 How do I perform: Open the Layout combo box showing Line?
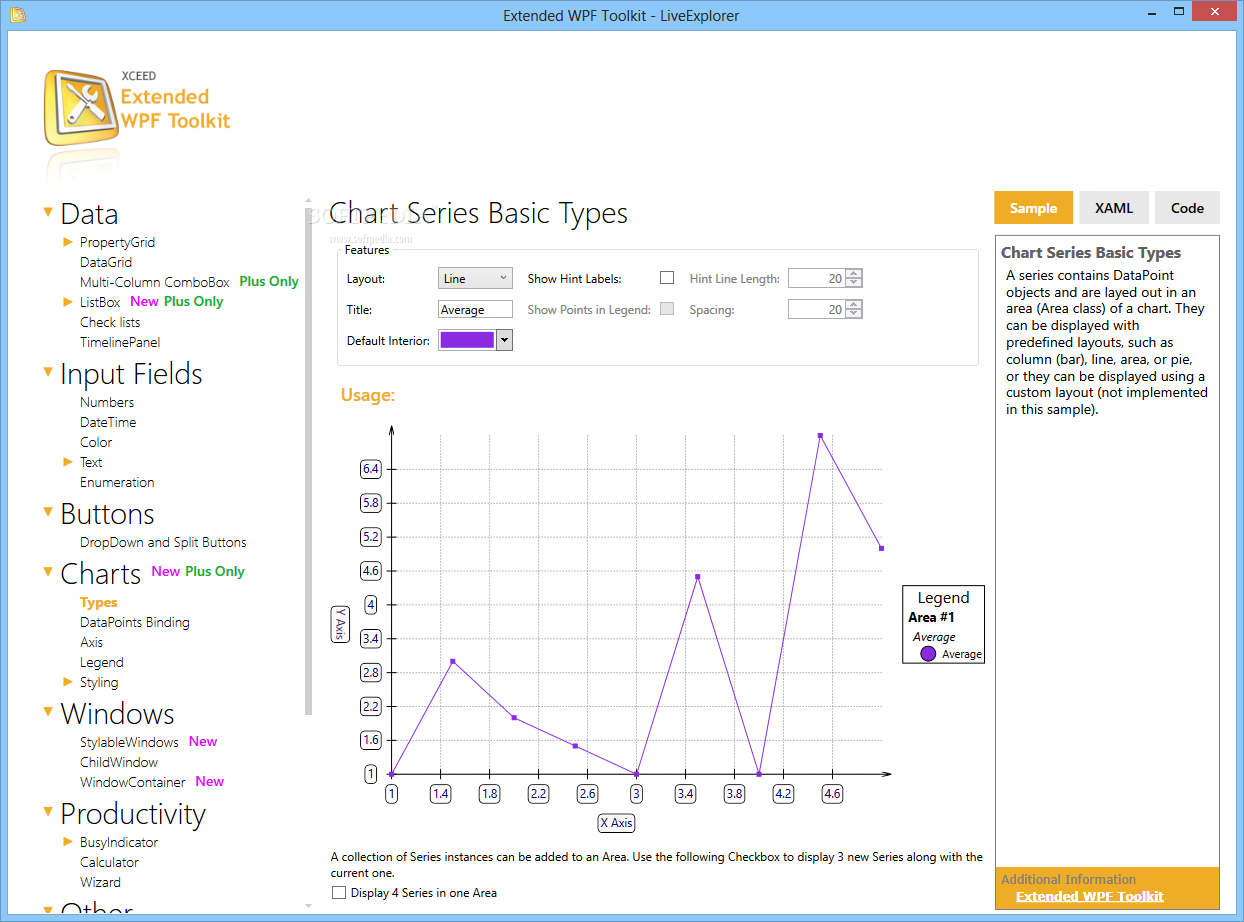(475, 279)
